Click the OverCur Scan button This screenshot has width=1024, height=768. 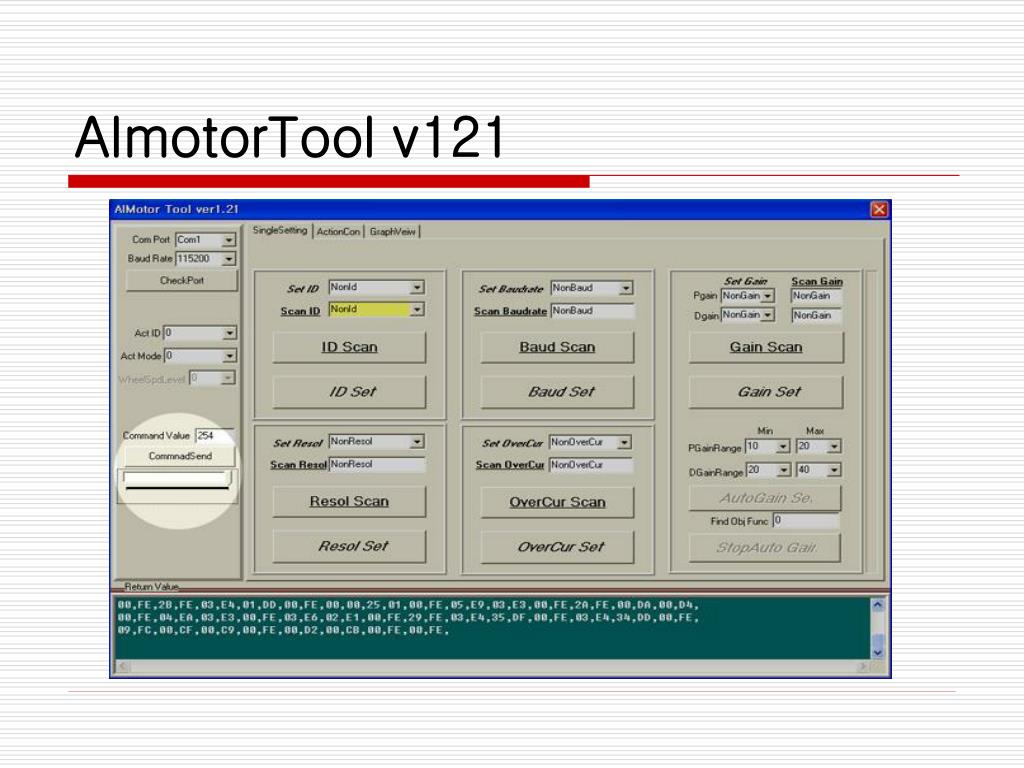click(x=557, y=502)
